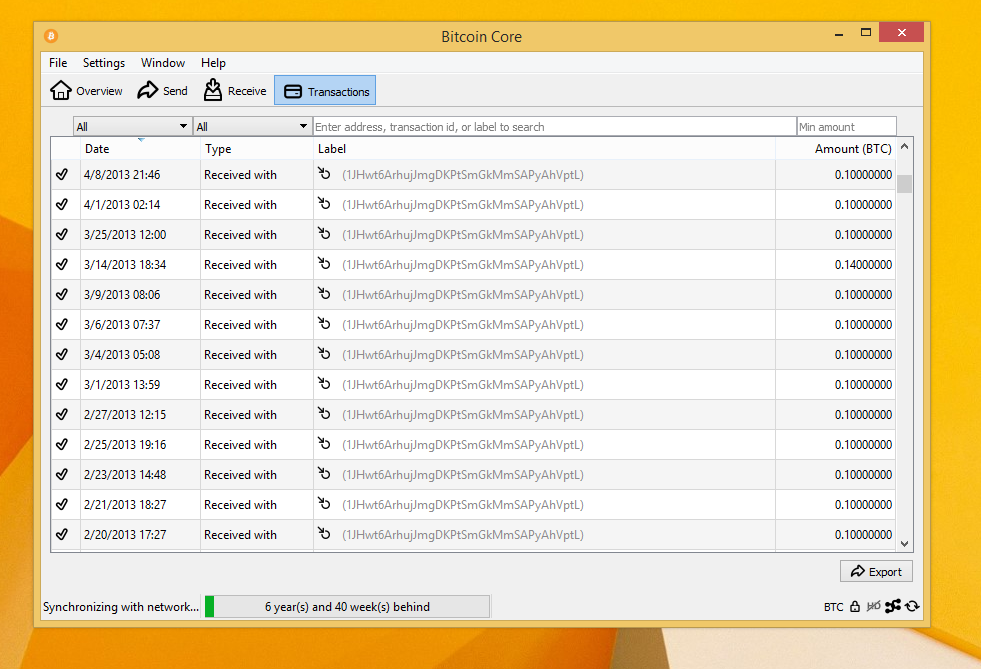Focus the Min amount field
This screenshot has height=669, width=981.
pos(846,126)
